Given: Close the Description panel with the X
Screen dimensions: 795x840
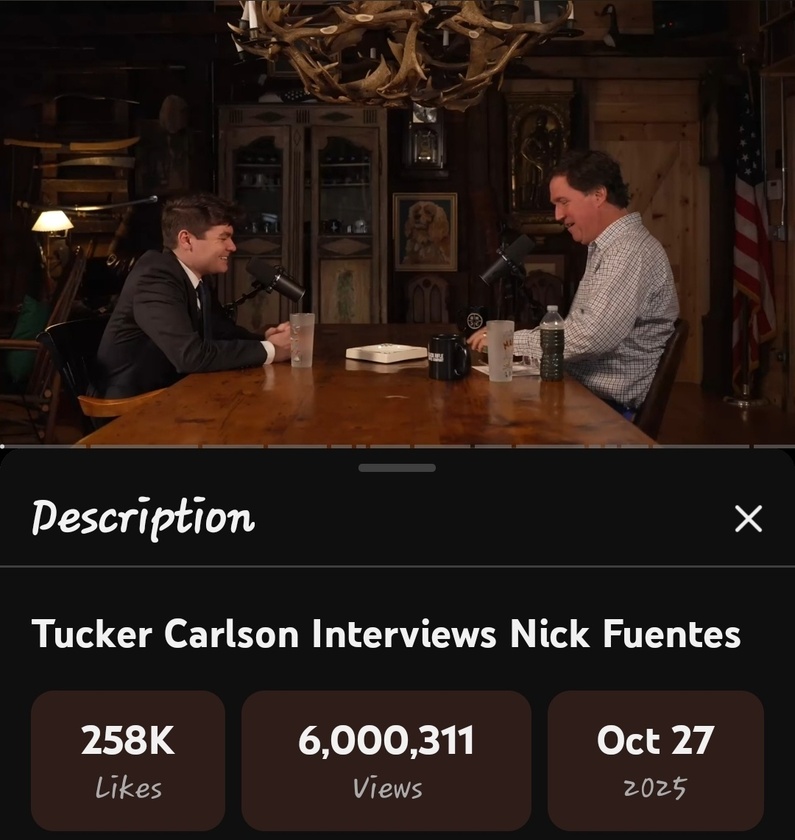Looking at the screenshot, I should click(748, 518).
